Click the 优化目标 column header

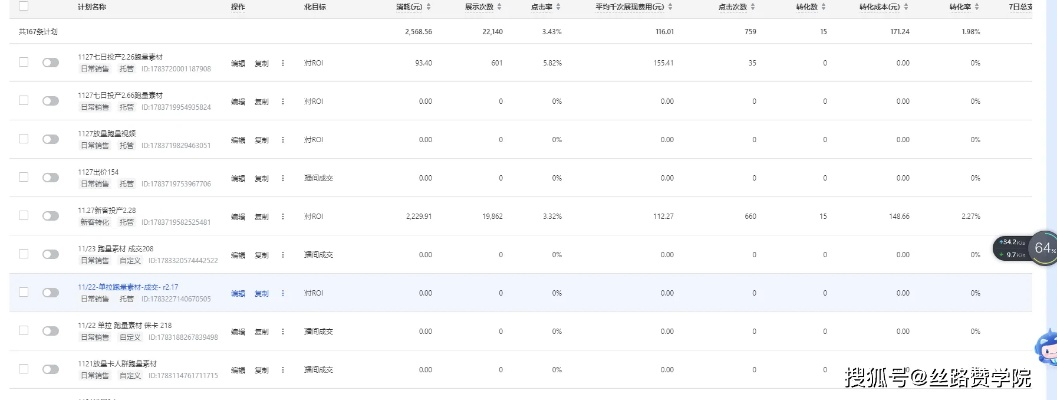click(x=315, y=7)
